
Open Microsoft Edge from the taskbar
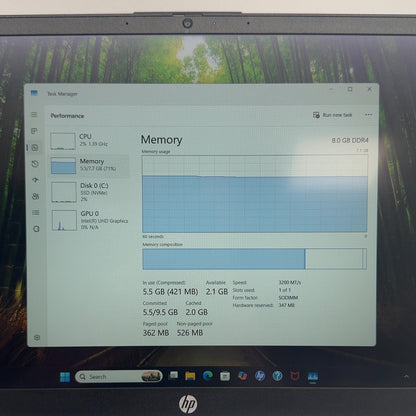tap(208, 376)
